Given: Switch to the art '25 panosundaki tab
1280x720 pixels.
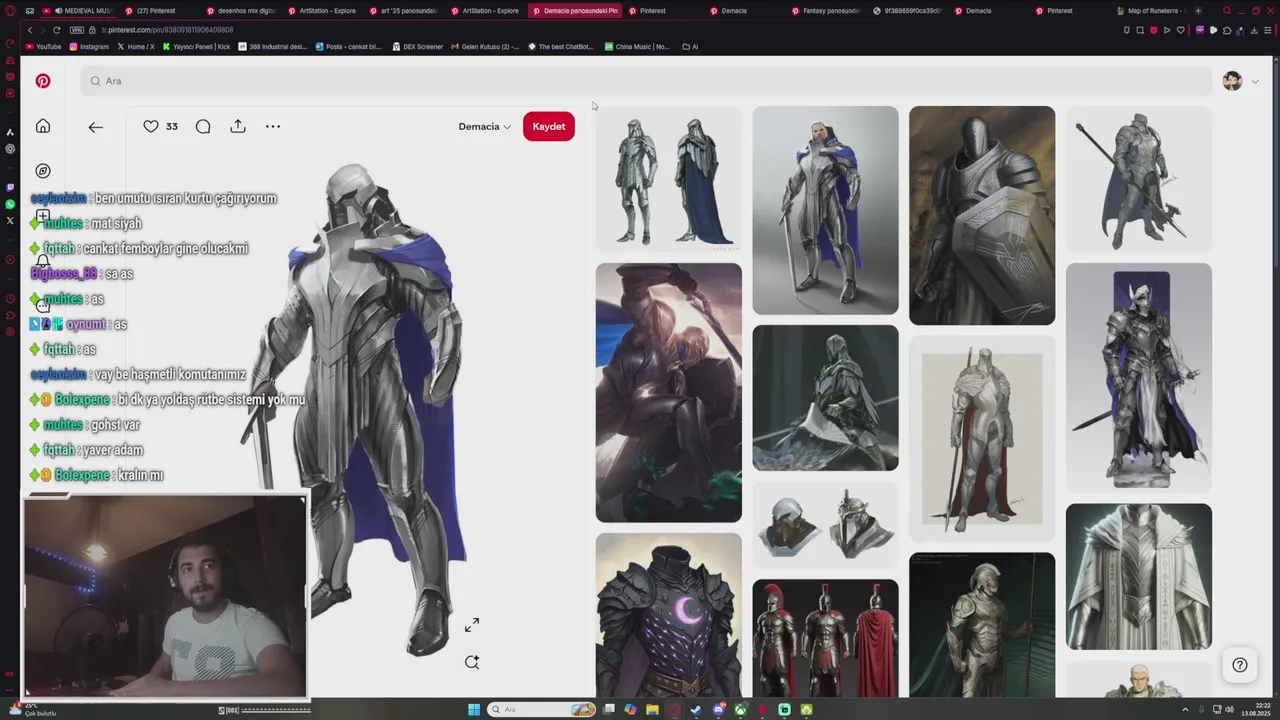Looking at the screenshot, I should (402, 11).
